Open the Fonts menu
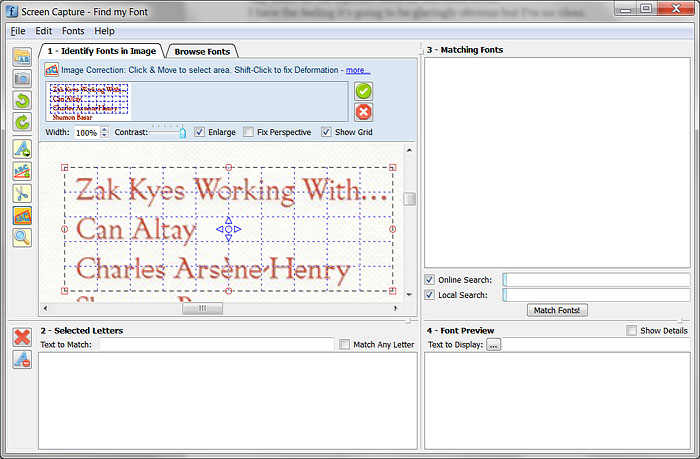The width and height of the screenshot is (700, 459). 73,31
